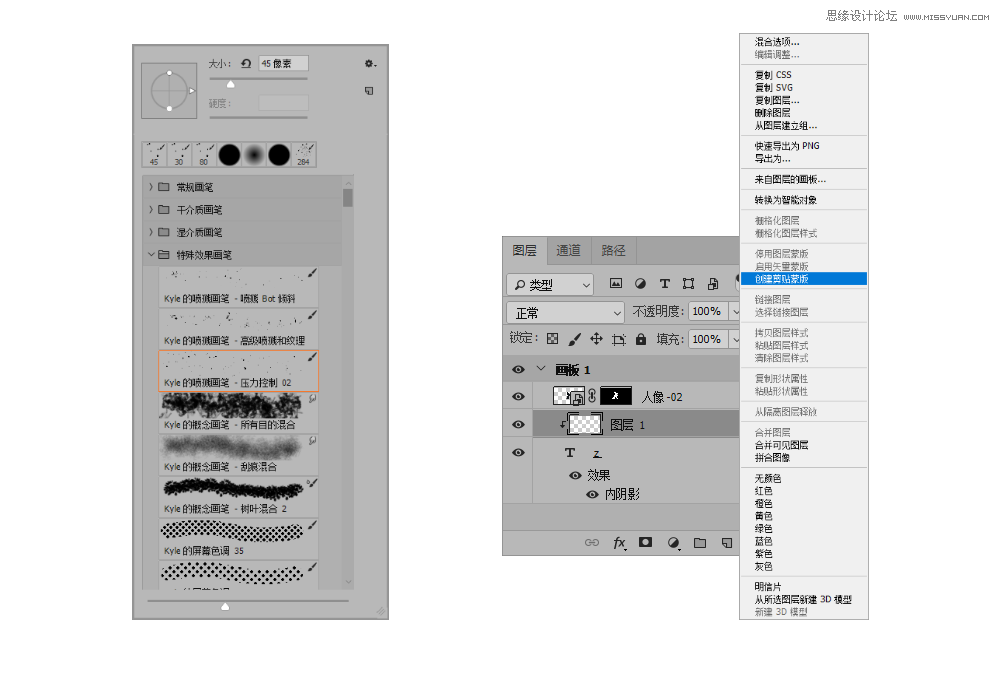
Task: Open the layer effects fx menu
Action: [619, 543]
